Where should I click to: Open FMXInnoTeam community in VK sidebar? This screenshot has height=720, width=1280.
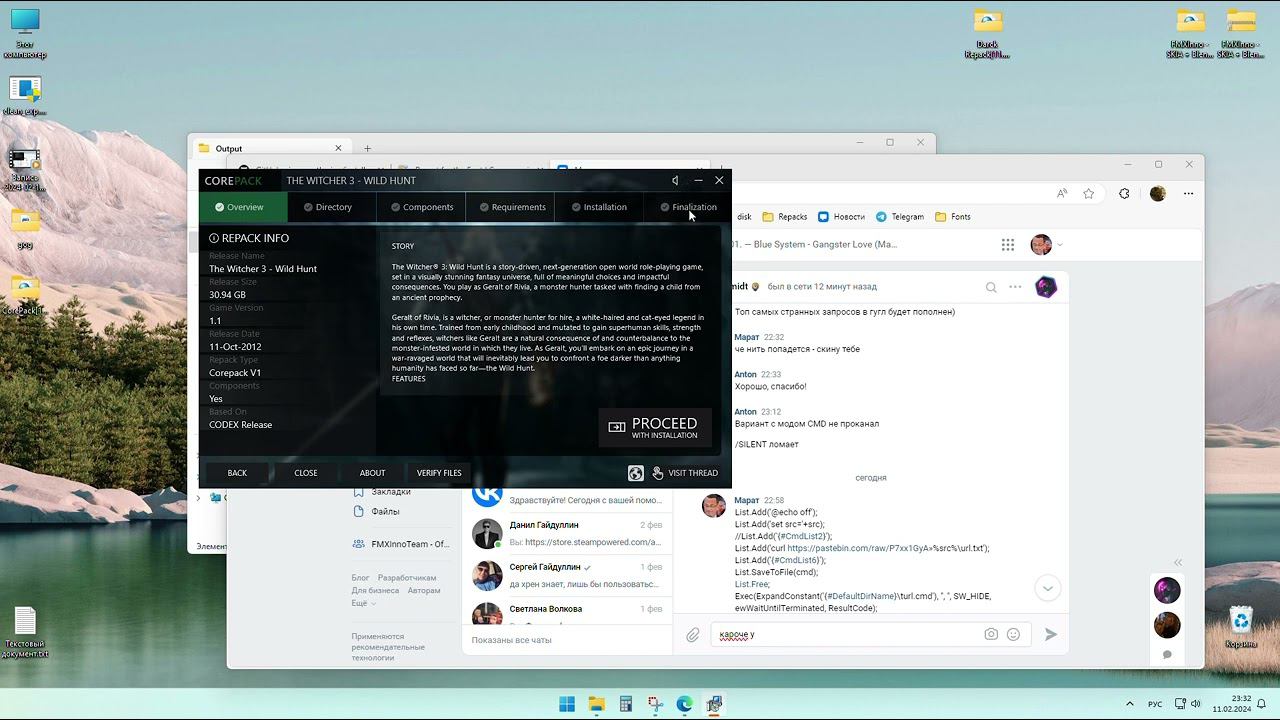(x=402, y=544)
